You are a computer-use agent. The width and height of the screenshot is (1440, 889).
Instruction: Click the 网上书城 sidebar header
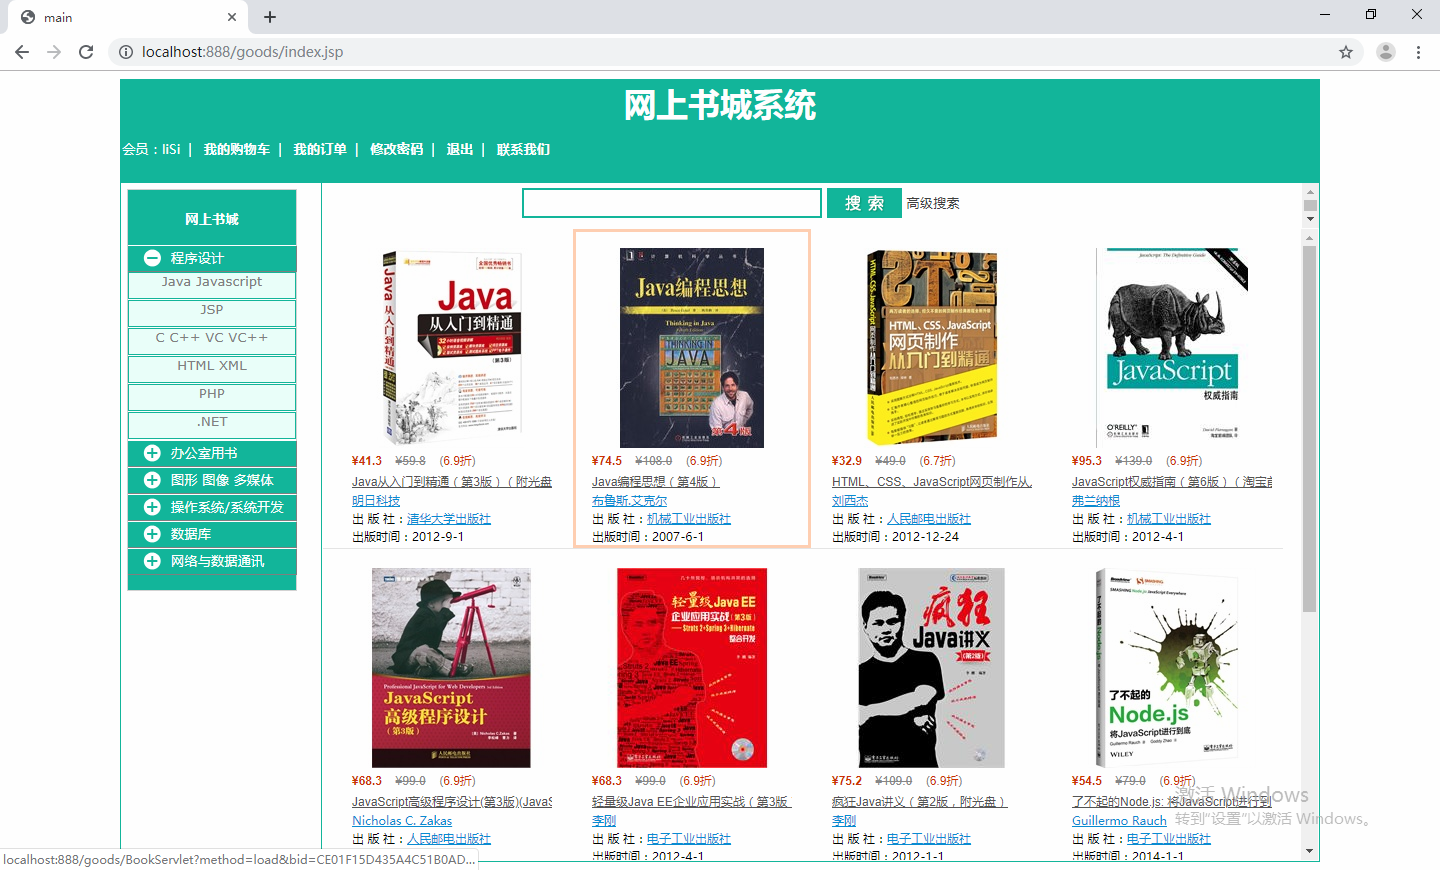[x=212, y=218]
